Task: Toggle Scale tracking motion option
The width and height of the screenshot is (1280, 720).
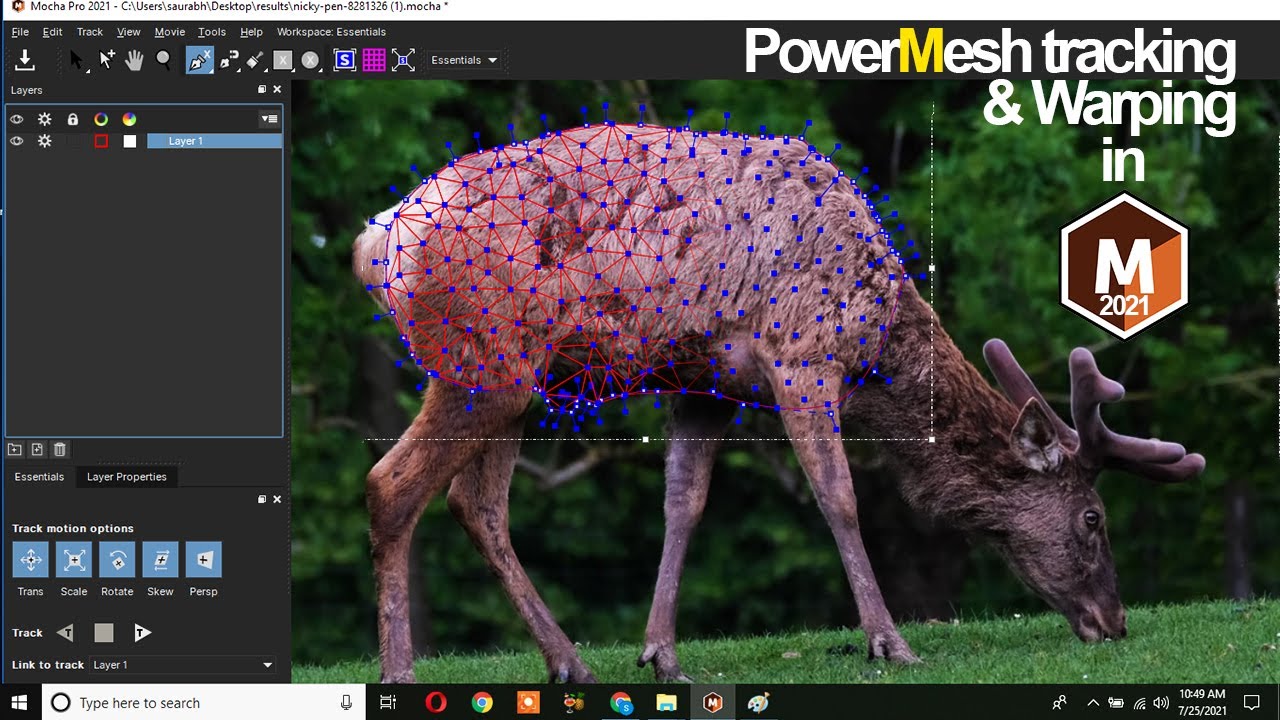Action: tap(74, 560)
